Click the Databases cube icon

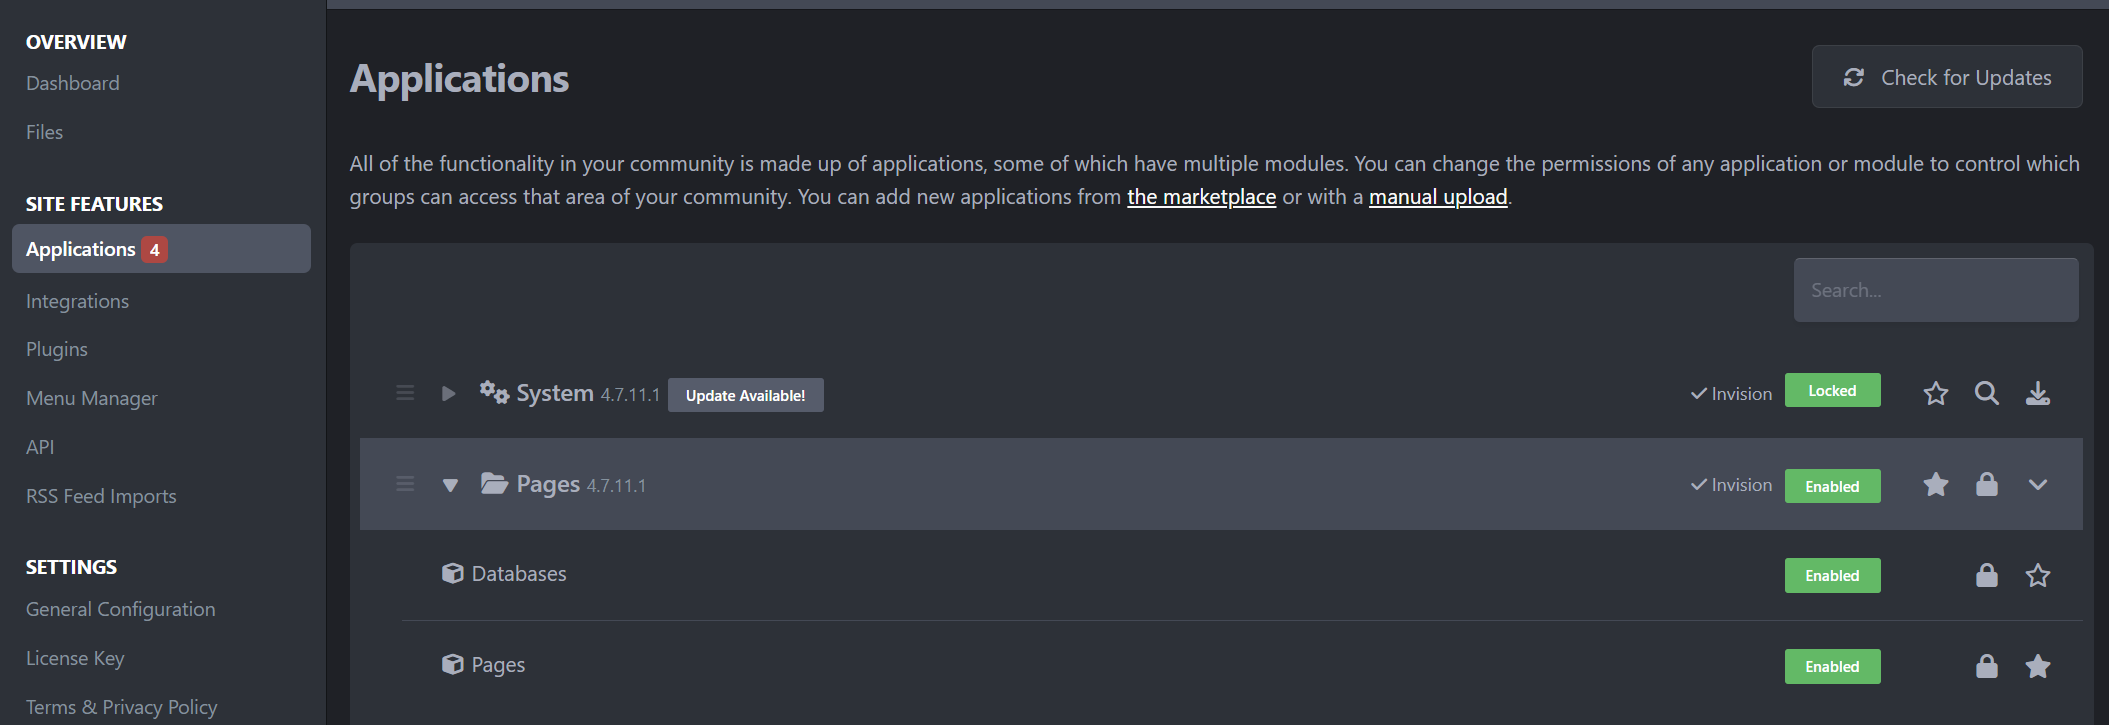(x=453, y=573)
